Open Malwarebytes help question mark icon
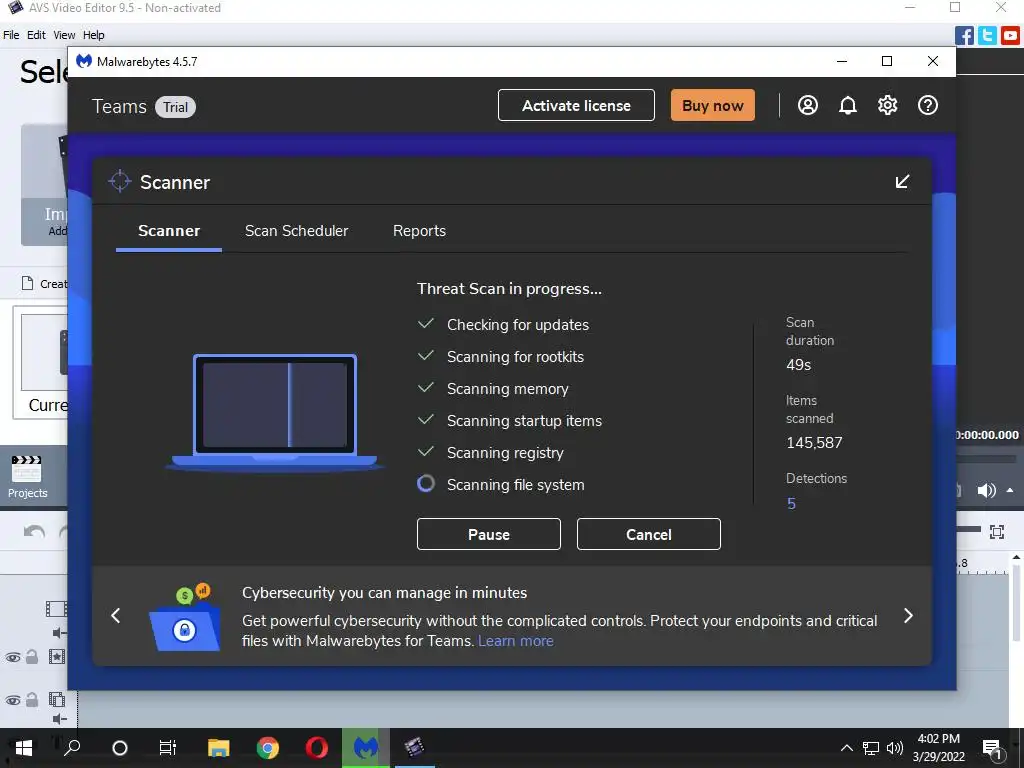 (928, 105)
